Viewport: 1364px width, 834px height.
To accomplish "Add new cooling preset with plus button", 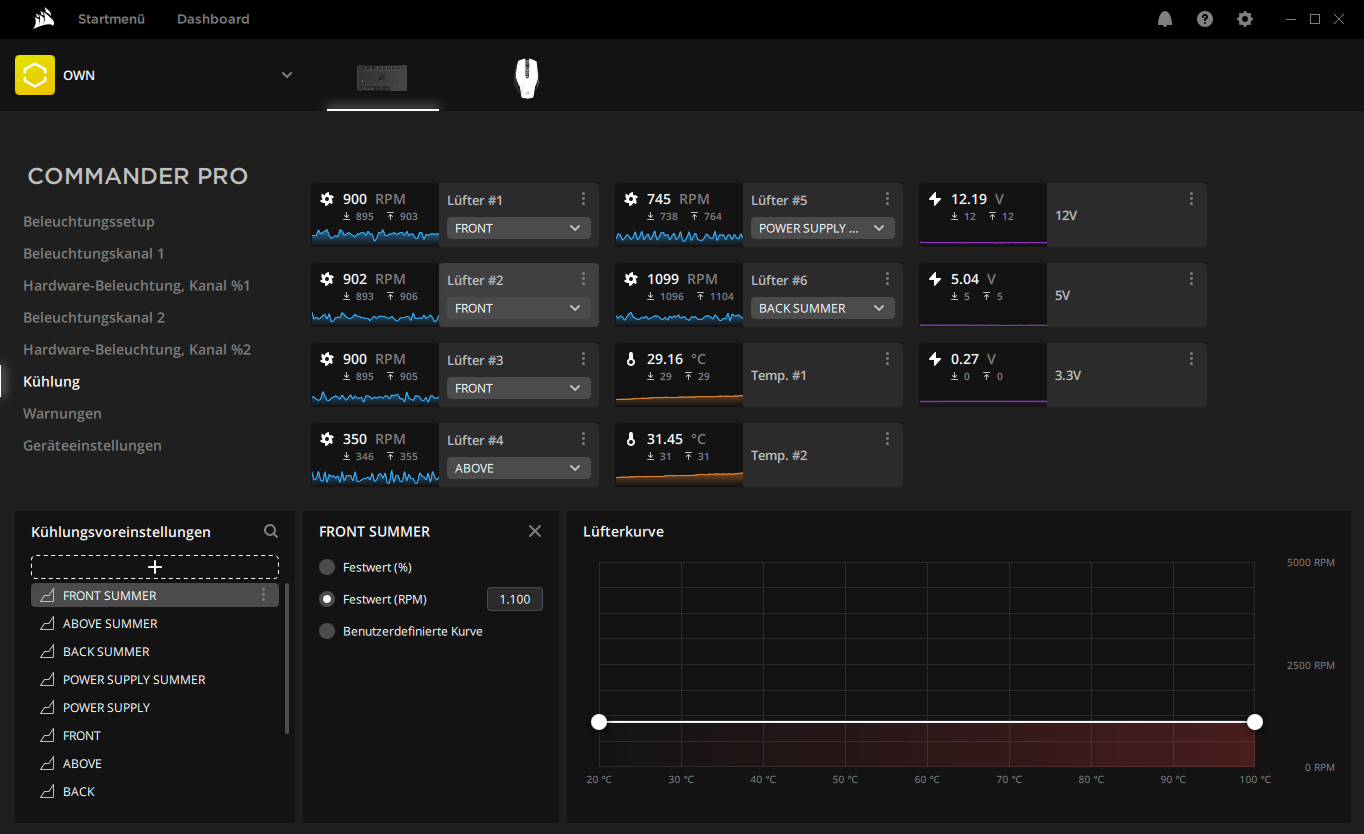I will [x=155, y=567].
